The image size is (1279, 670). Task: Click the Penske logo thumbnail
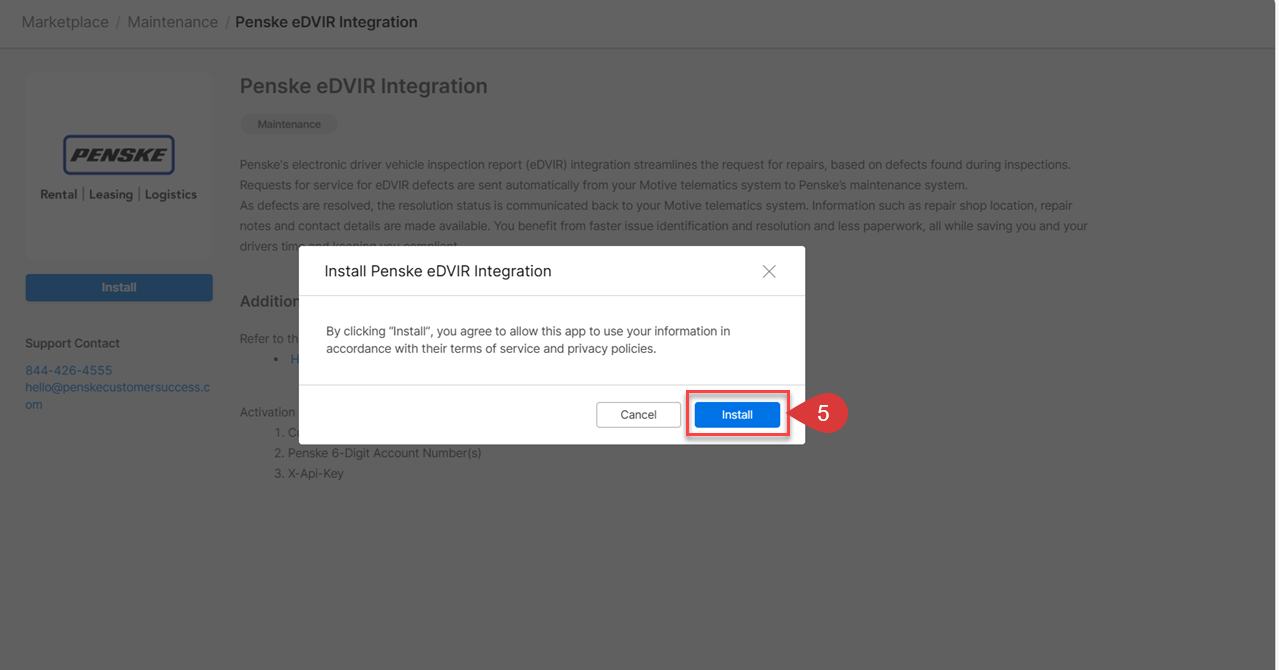[119, 168]
